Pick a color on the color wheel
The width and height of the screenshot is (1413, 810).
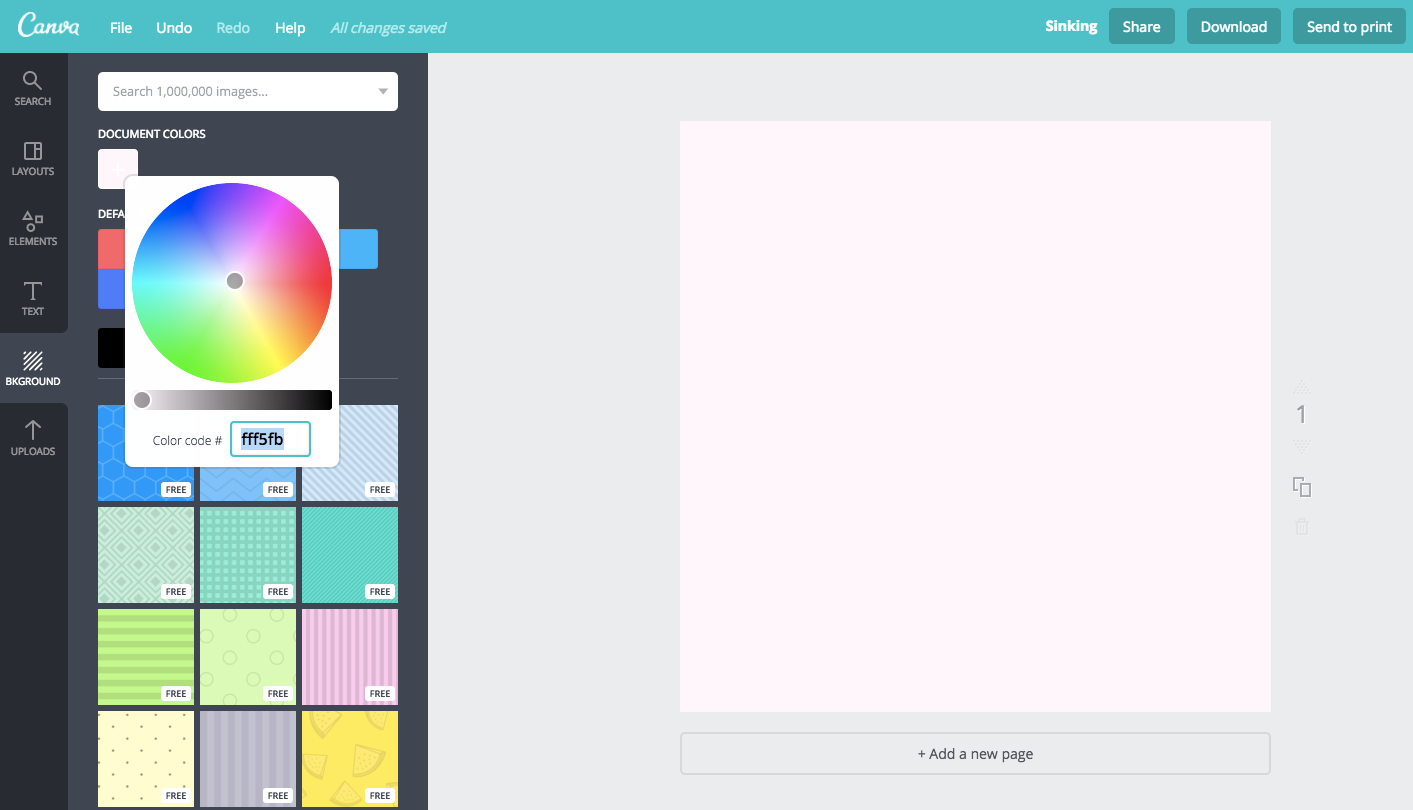(x=232, y=281)
